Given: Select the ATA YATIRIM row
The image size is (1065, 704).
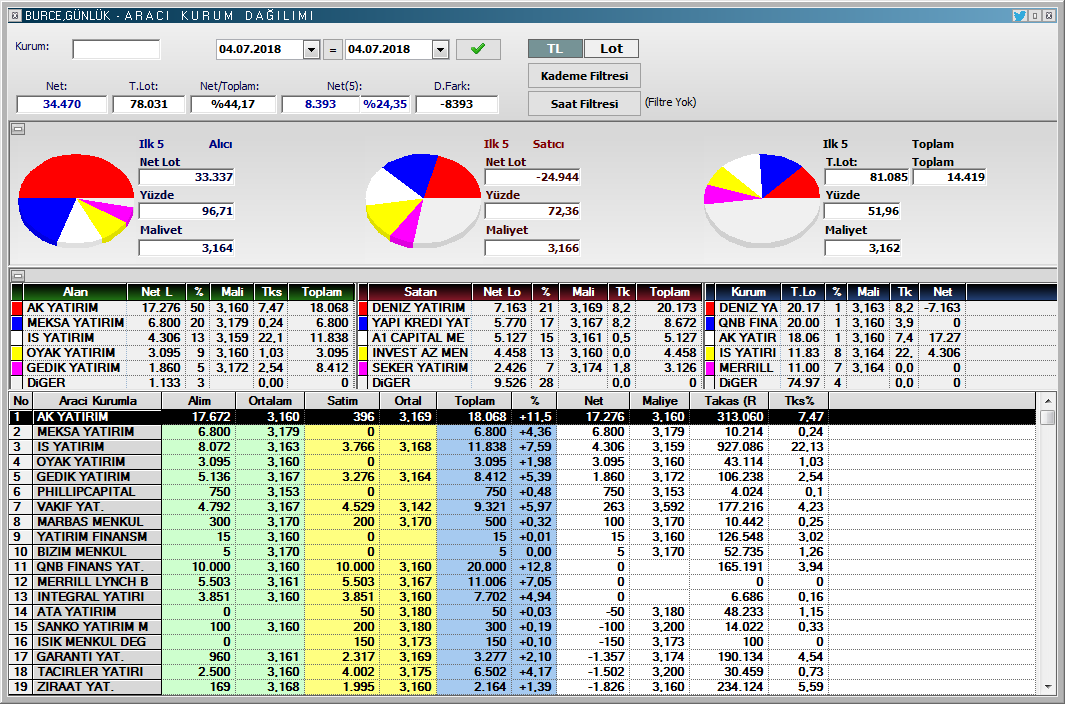Looking at the screenshot, I should [523, 611].
